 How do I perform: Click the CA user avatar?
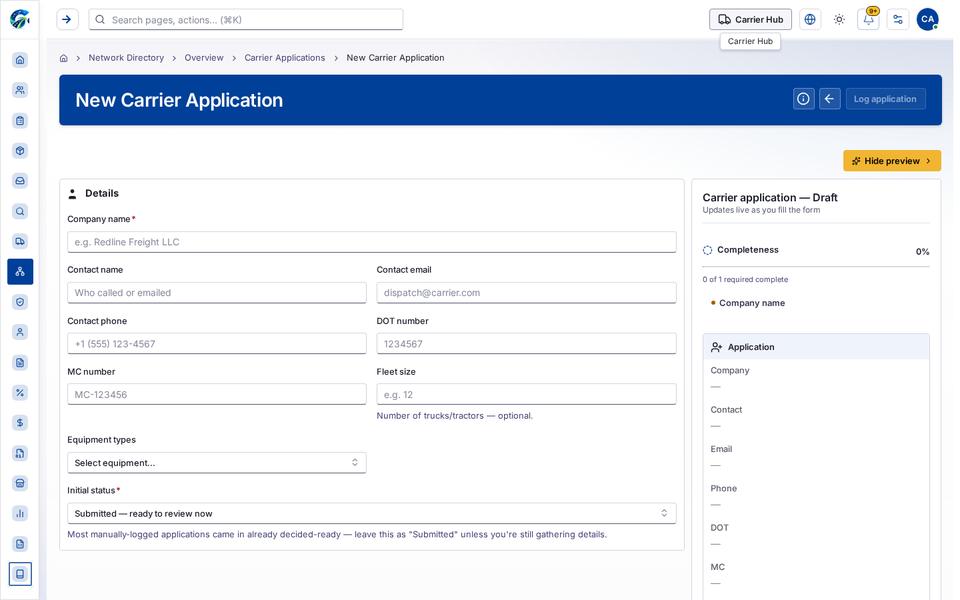pos(927,19)
